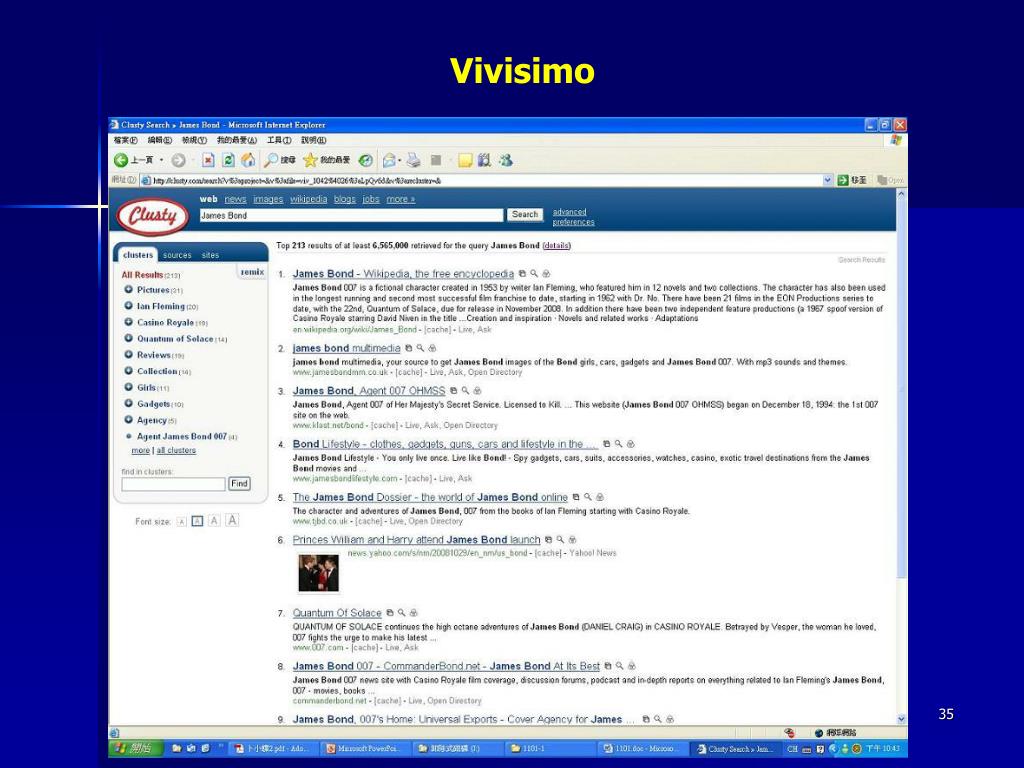Expand the Girls cluster

[129, 387]
